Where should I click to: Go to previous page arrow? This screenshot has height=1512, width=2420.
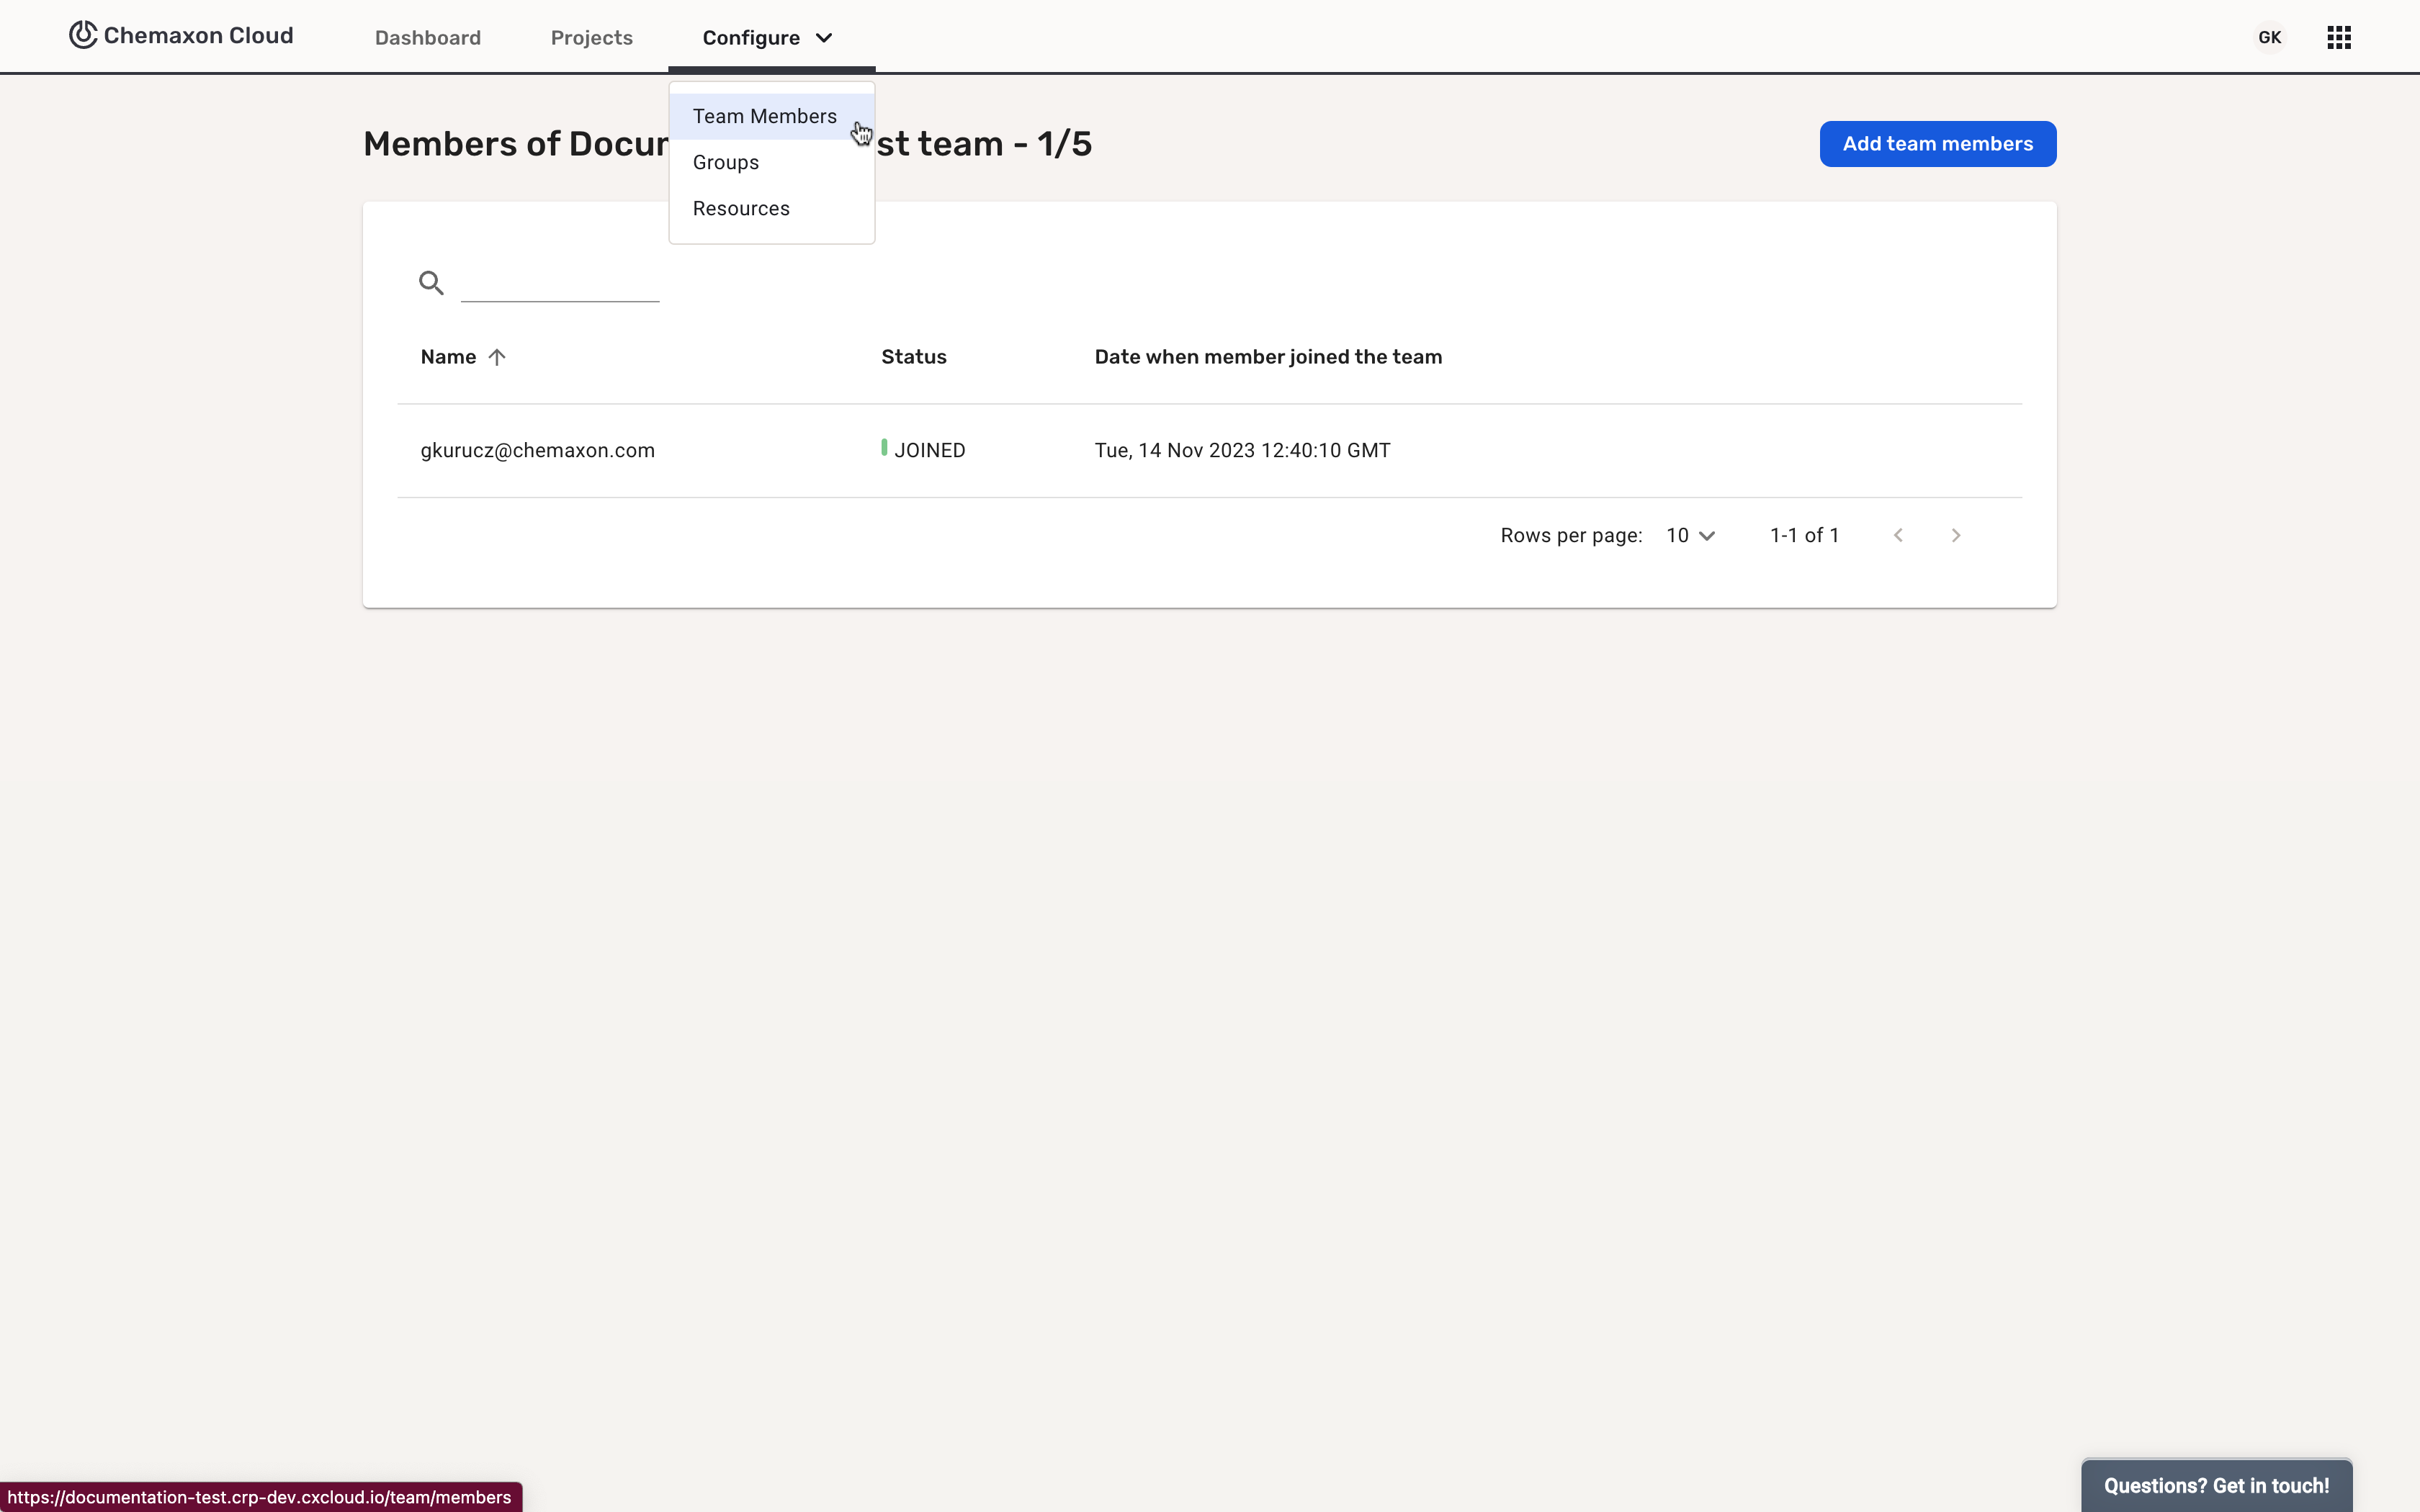tap(1898, 536)
